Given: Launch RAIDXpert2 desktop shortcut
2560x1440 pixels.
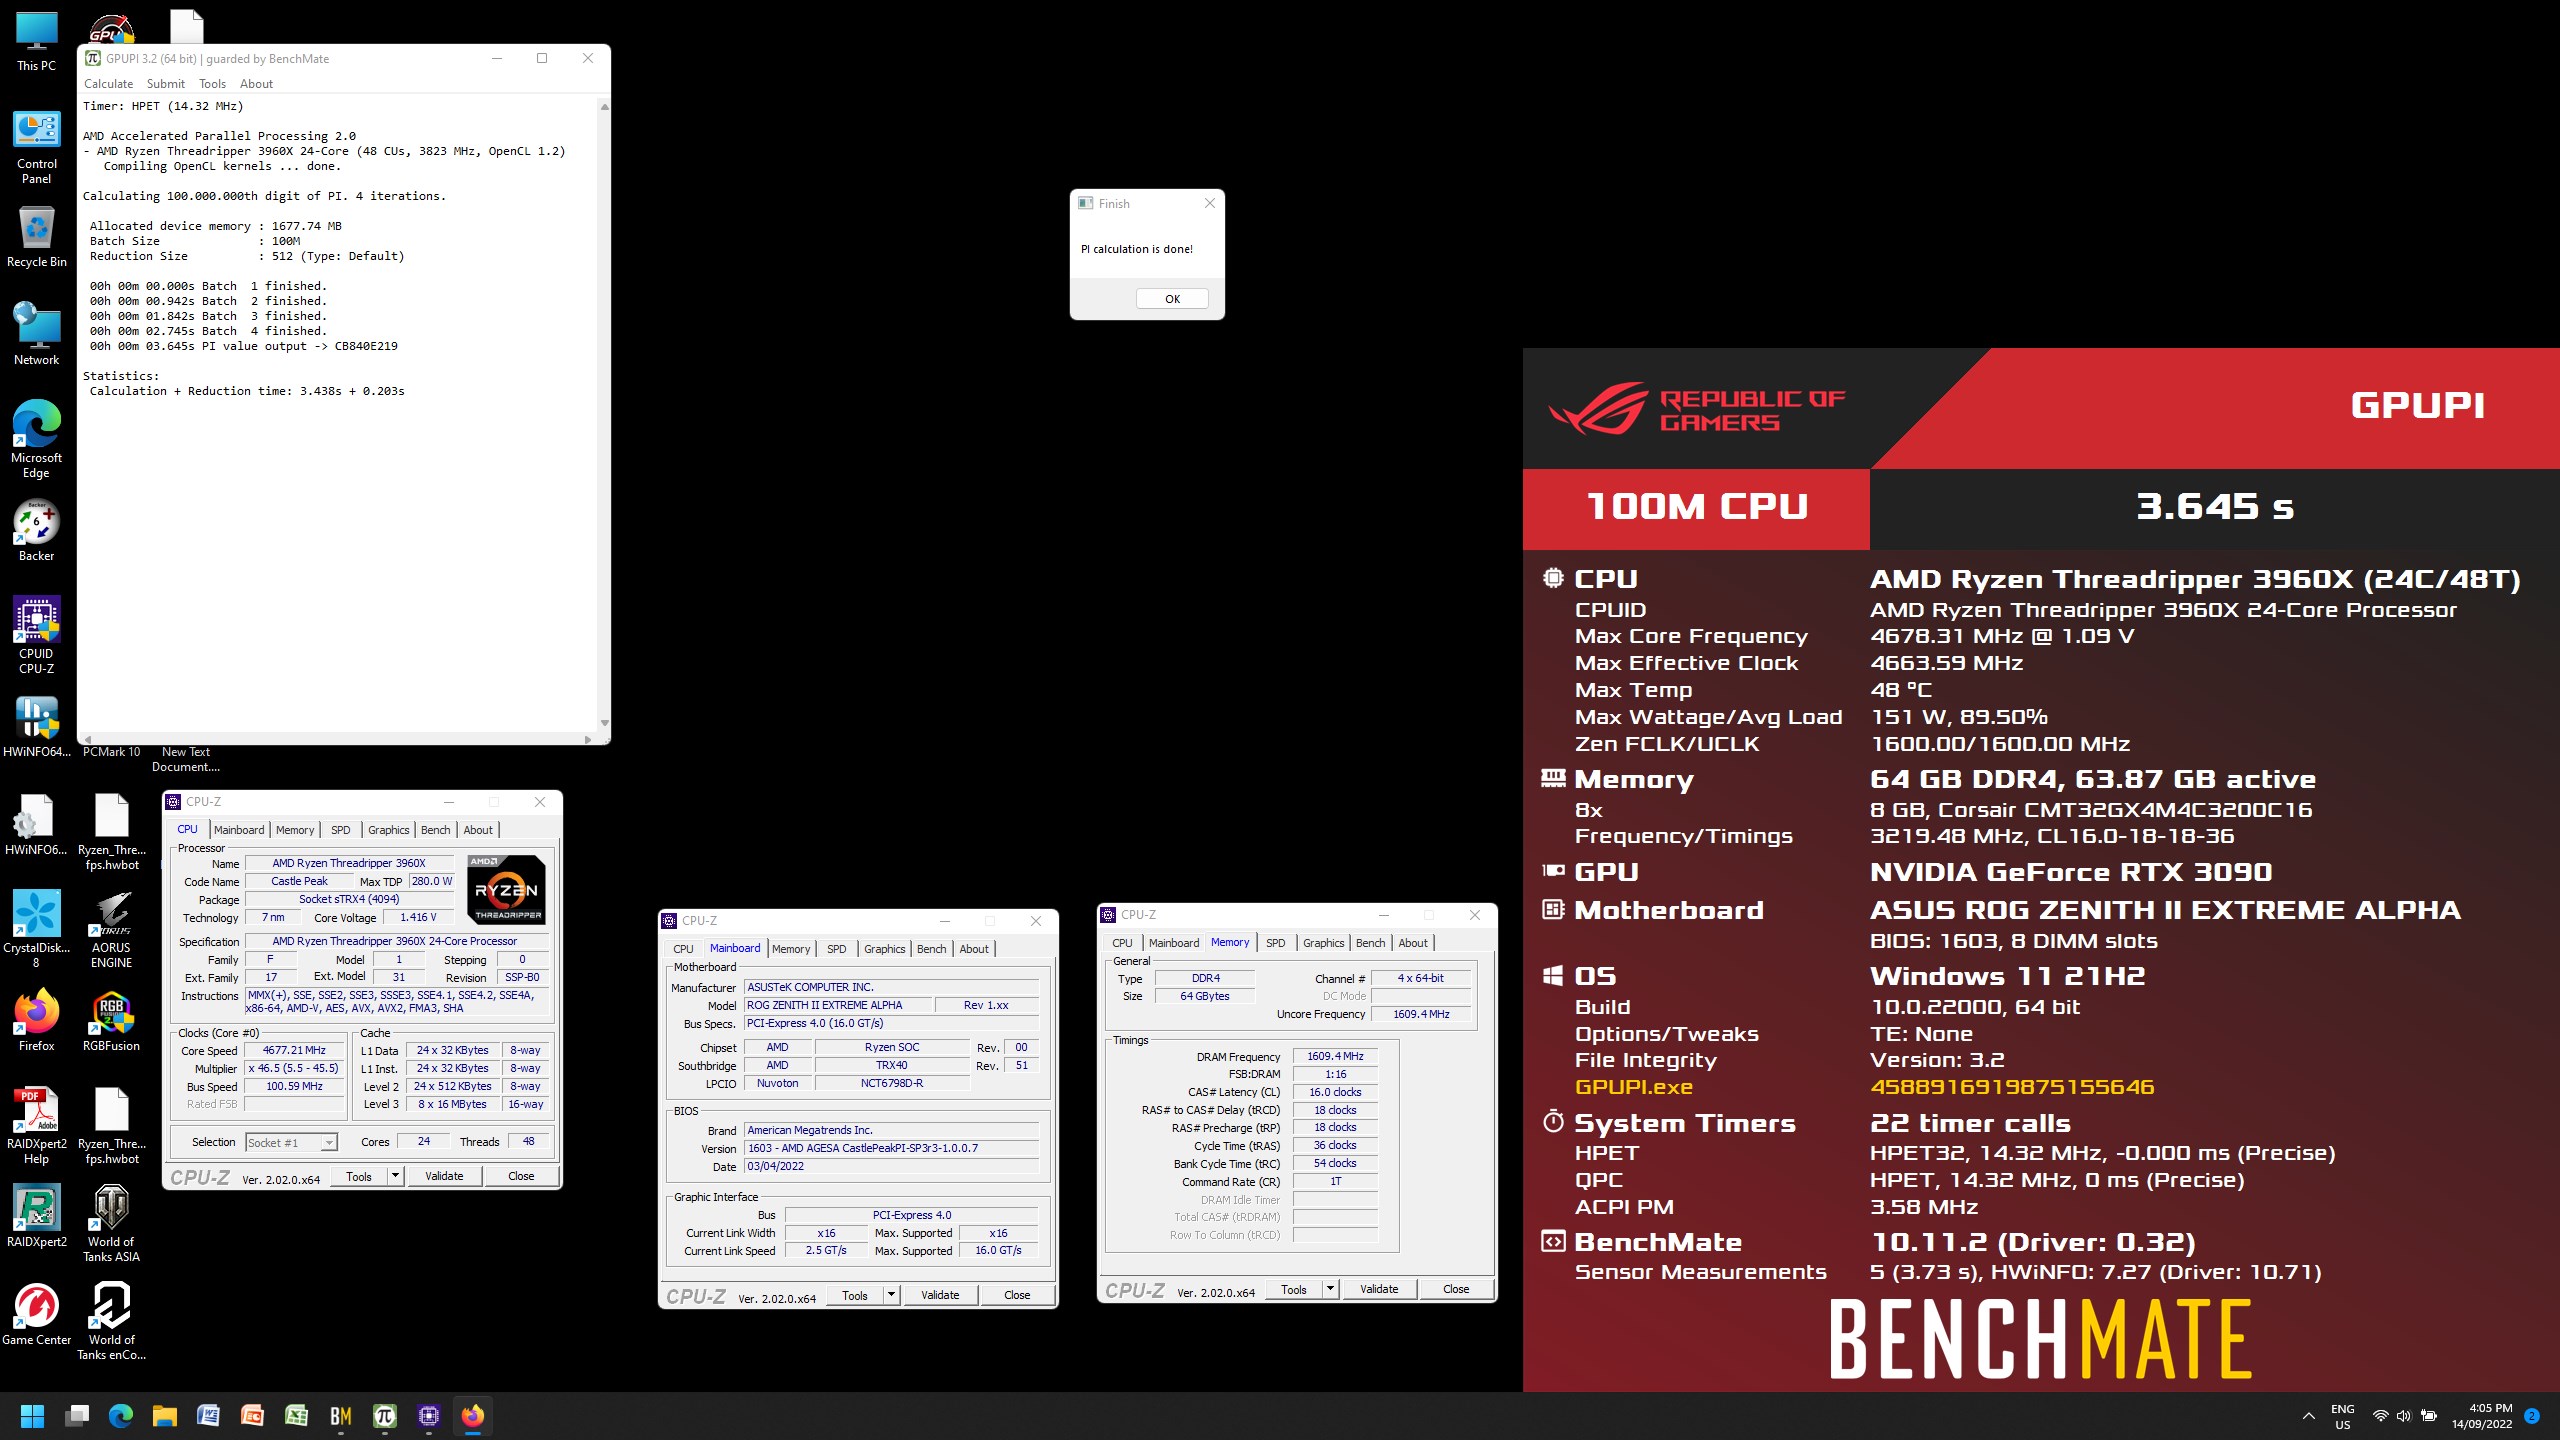Looking at the screenshot, I should (x=36, y=1217).
